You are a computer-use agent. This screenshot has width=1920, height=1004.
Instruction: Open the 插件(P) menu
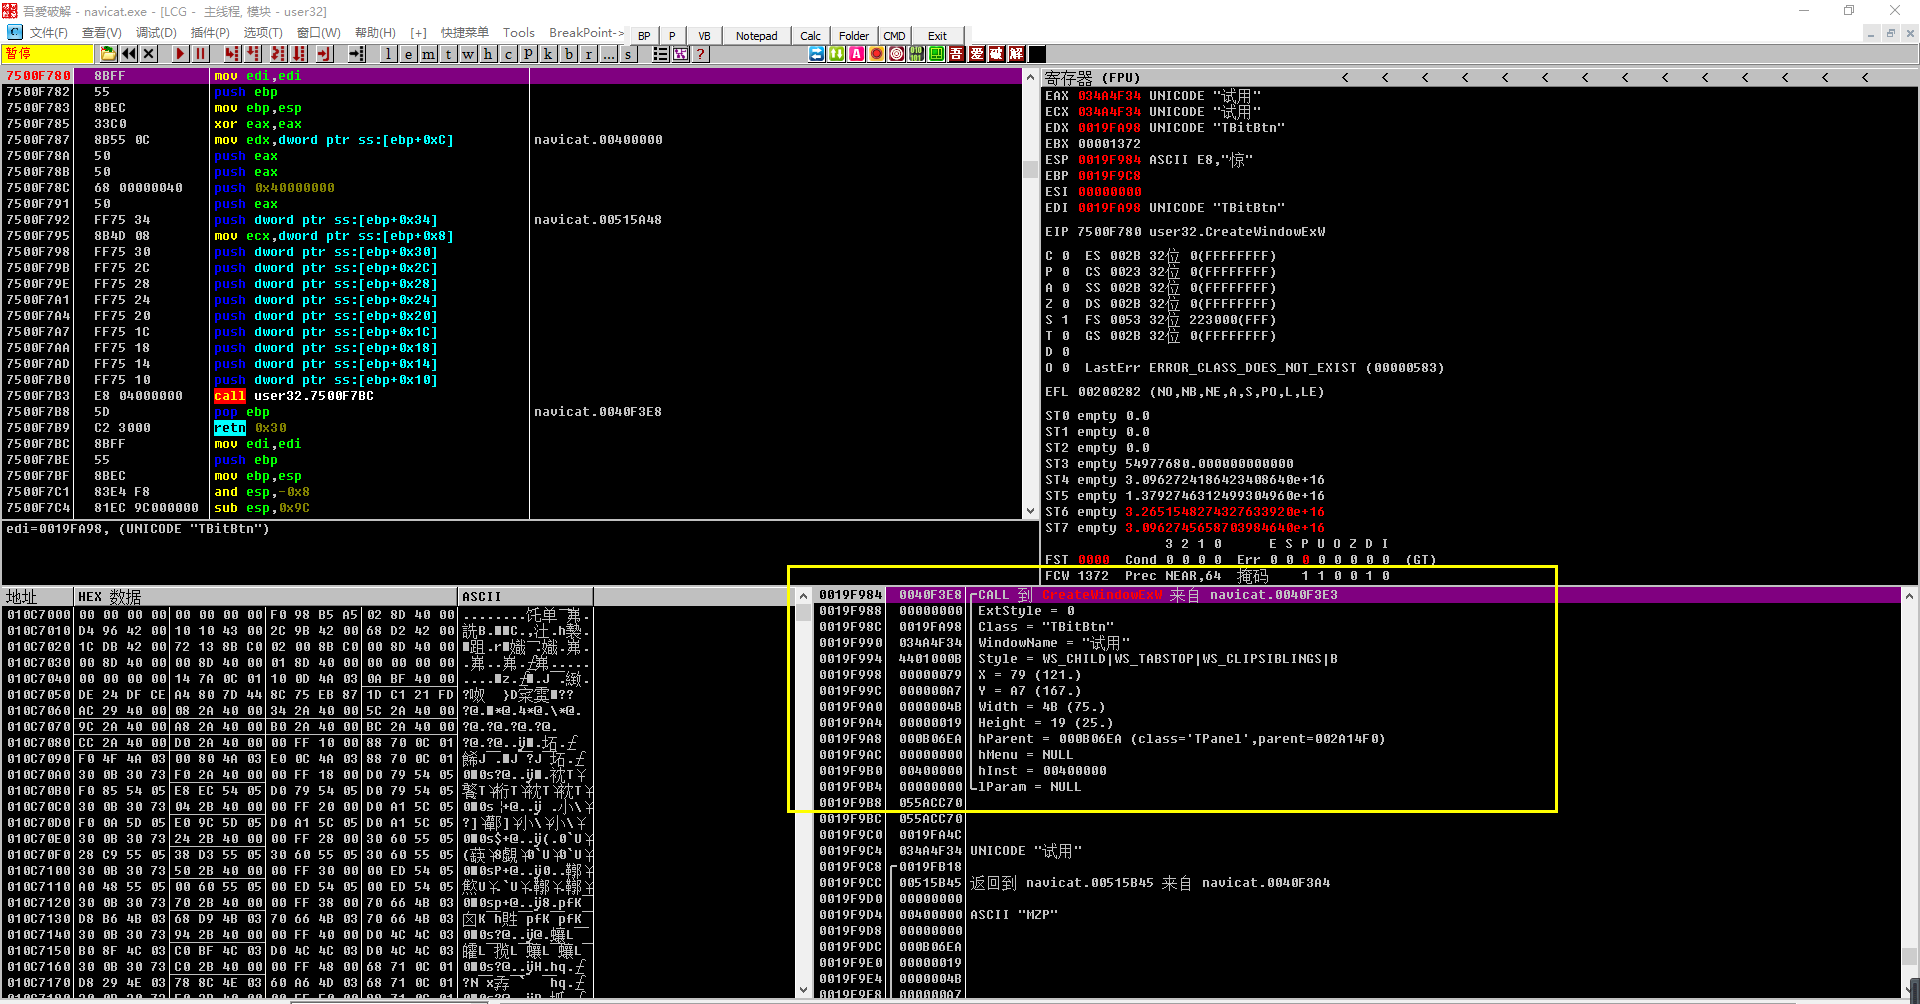(x=210, y=33)
